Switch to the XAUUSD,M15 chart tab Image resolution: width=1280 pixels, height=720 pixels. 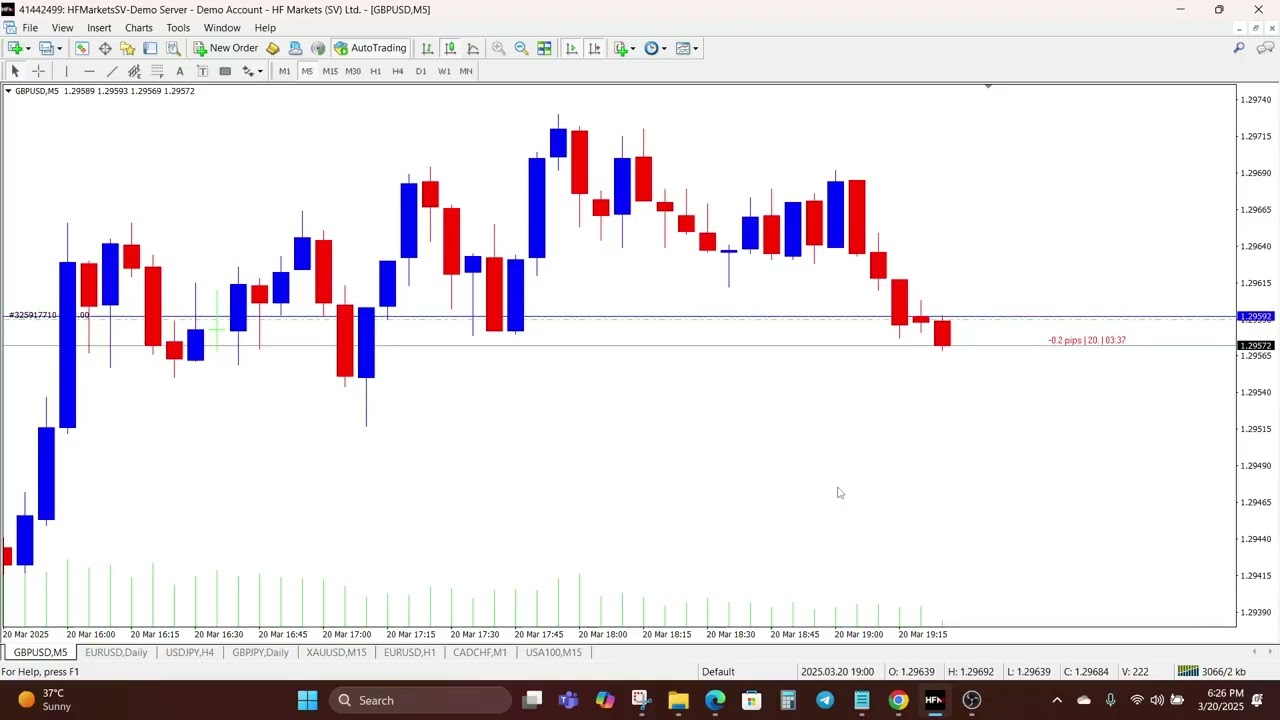[x=336, y=652]
